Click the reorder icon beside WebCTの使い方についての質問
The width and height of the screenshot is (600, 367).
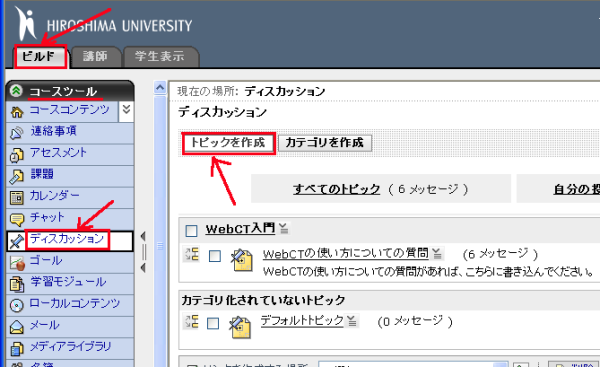pyautogui.click(x=192, y=254)
